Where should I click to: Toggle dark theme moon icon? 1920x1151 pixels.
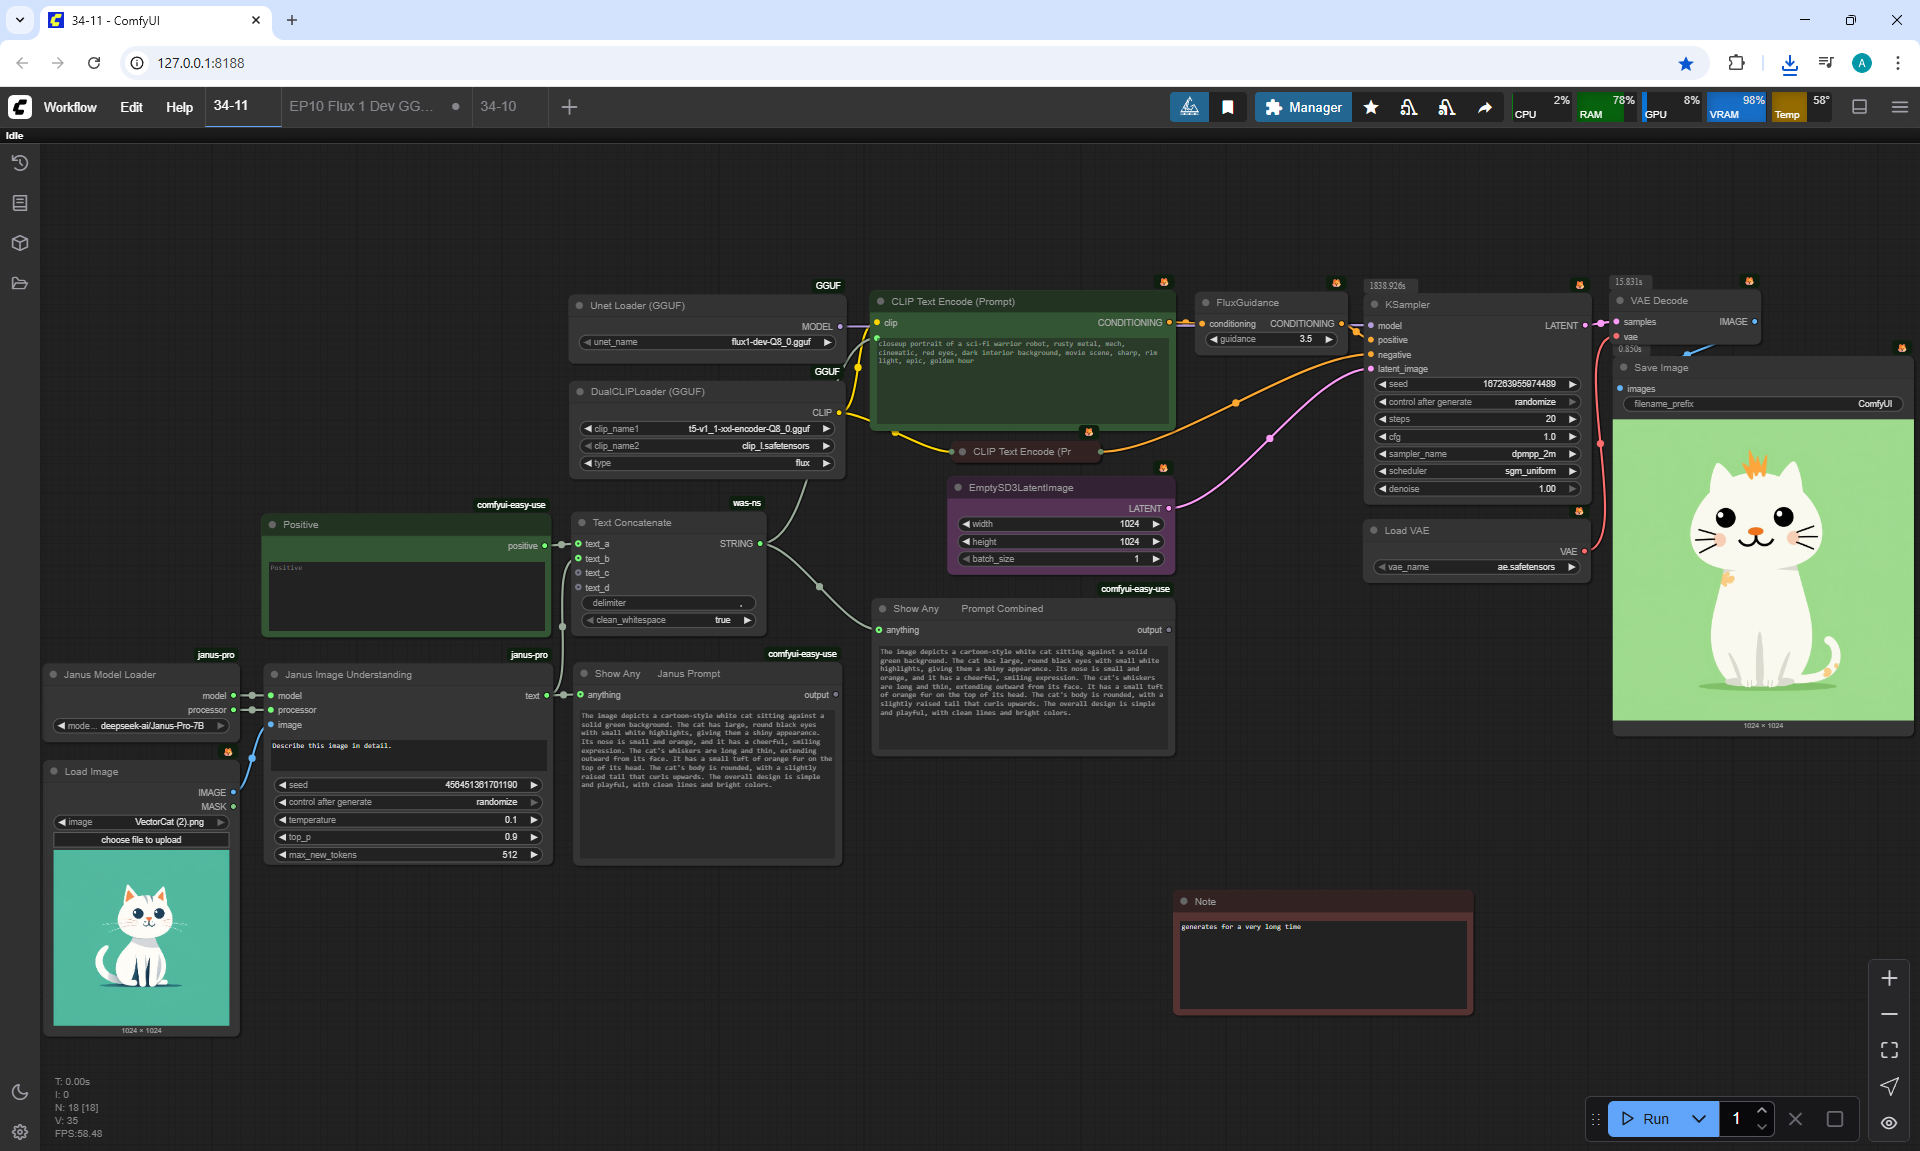point(20,1092)
